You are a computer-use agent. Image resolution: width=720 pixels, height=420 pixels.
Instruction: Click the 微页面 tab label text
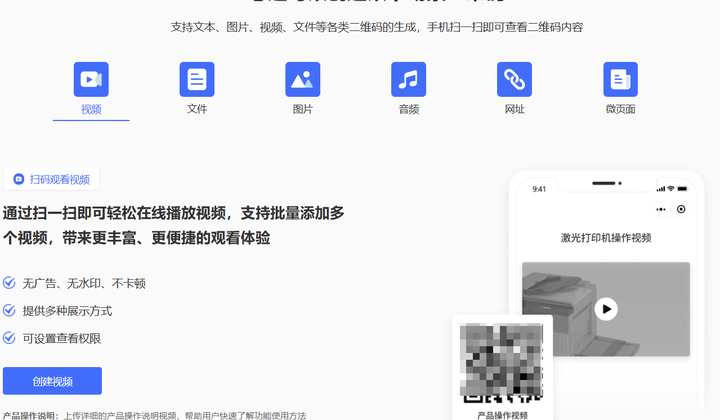(620, 109)
